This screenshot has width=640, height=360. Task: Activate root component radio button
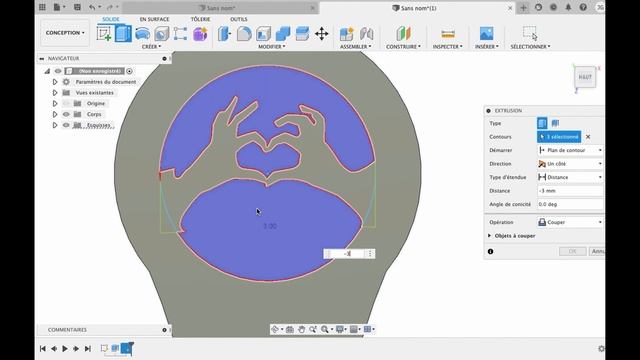pyautogui.click(x=129, y=71)
